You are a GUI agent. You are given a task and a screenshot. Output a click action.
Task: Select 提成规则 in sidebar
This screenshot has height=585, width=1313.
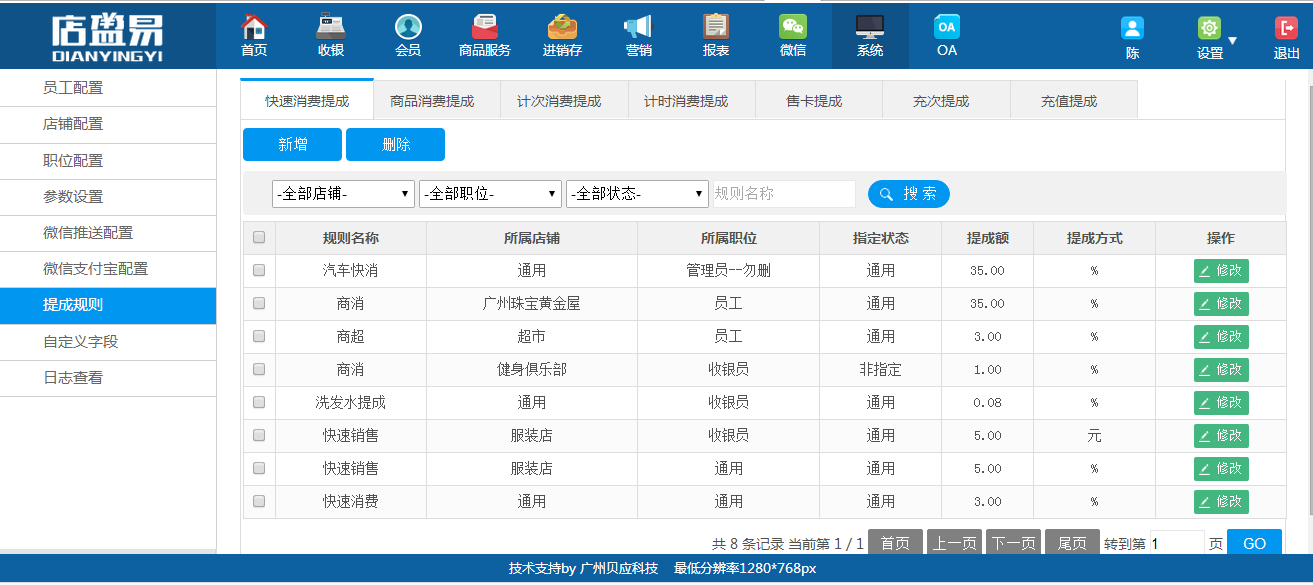(x=108, y=305)
